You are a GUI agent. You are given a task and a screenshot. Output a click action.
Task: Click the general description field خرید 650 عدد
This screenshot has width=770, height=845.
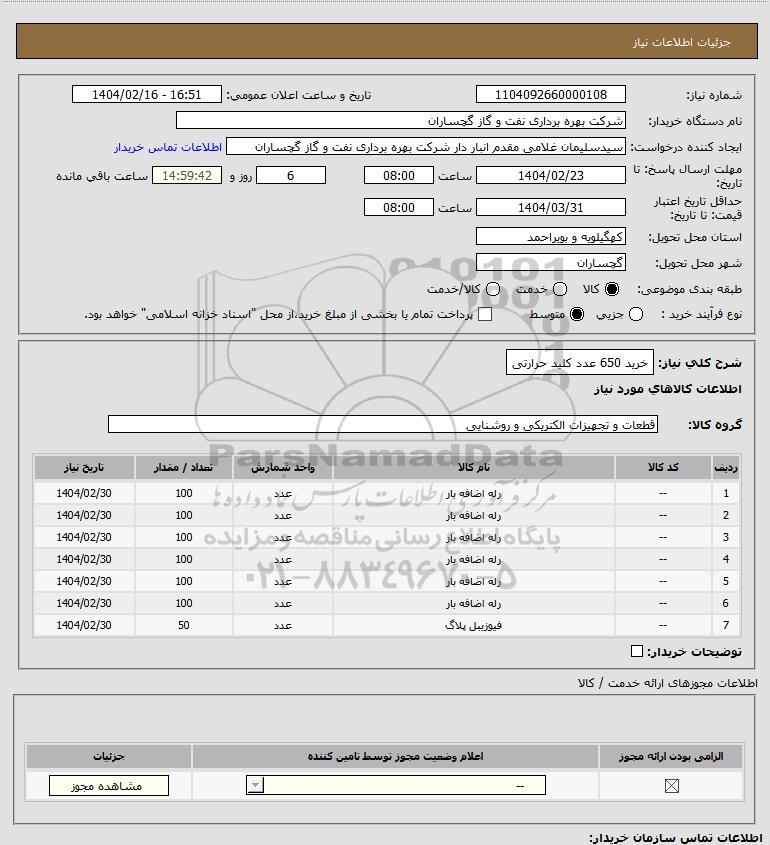(580, 363)
